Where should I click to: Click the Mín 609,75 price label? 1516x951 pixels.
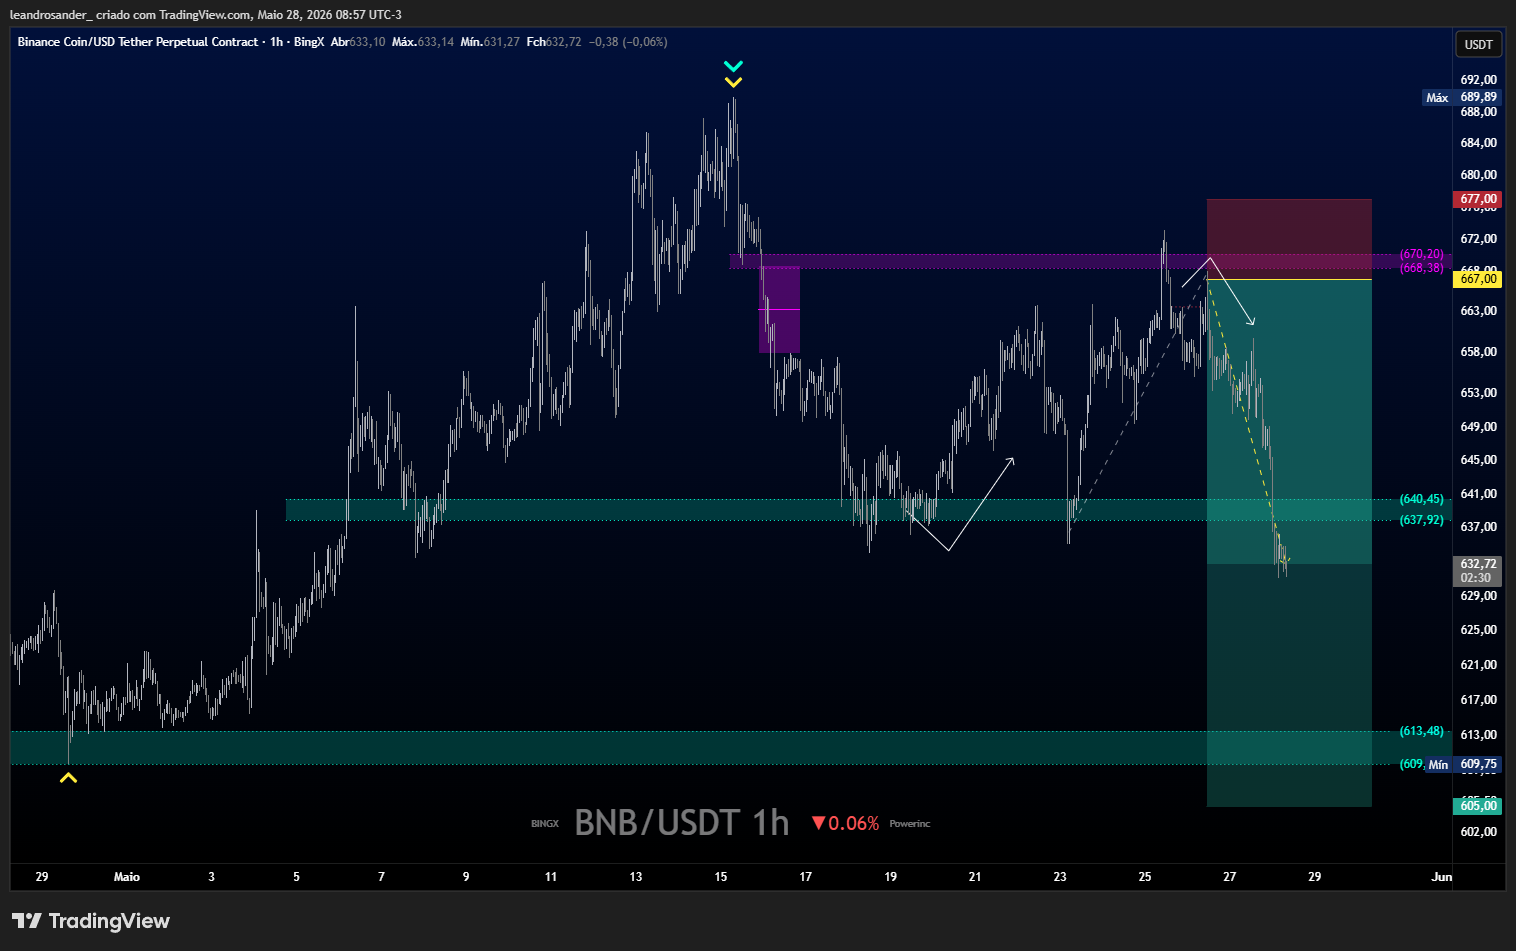tap(1464, 765)
